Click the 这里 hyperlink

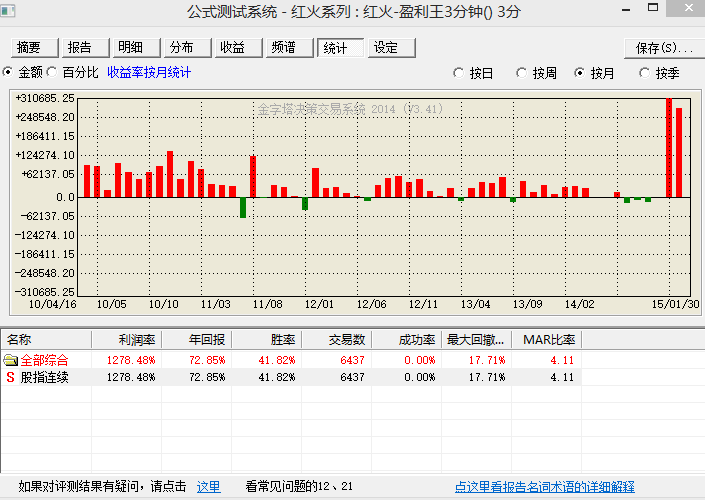[x=208, y=487]
